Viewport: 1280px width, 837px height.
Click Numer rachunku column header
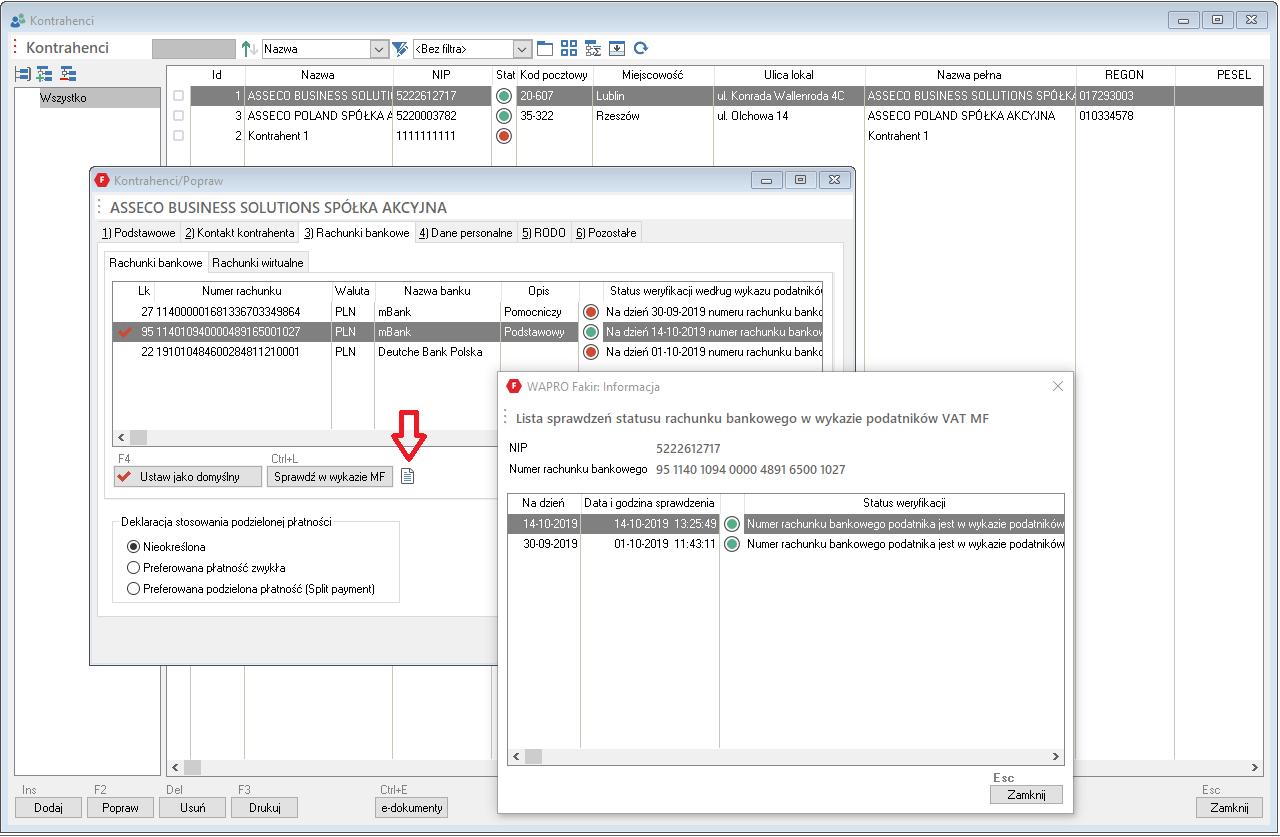(241, 290)
